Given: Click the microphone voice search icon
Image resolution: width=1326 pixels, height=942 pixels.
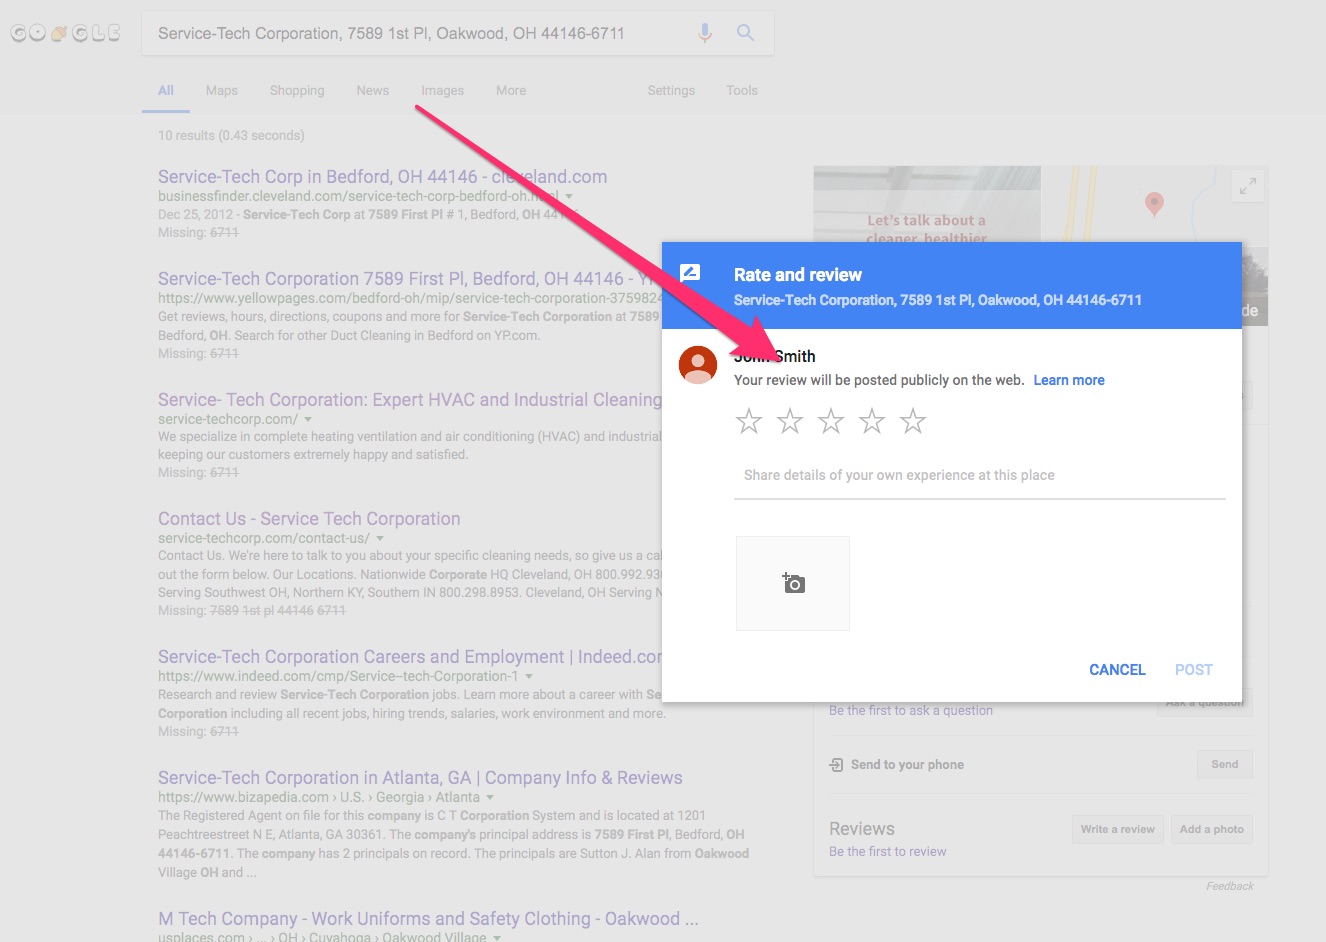Looking at the screenshot, I should tap(705, 33).
